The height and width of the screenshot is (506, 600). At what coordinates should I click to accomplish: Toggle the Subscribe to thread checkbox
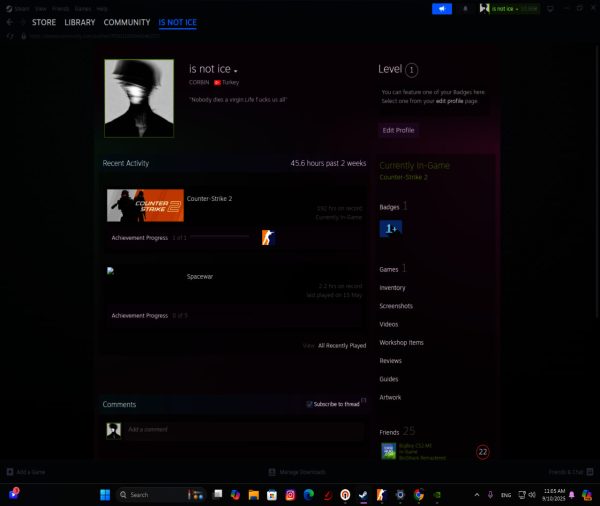tap(310, 404)
